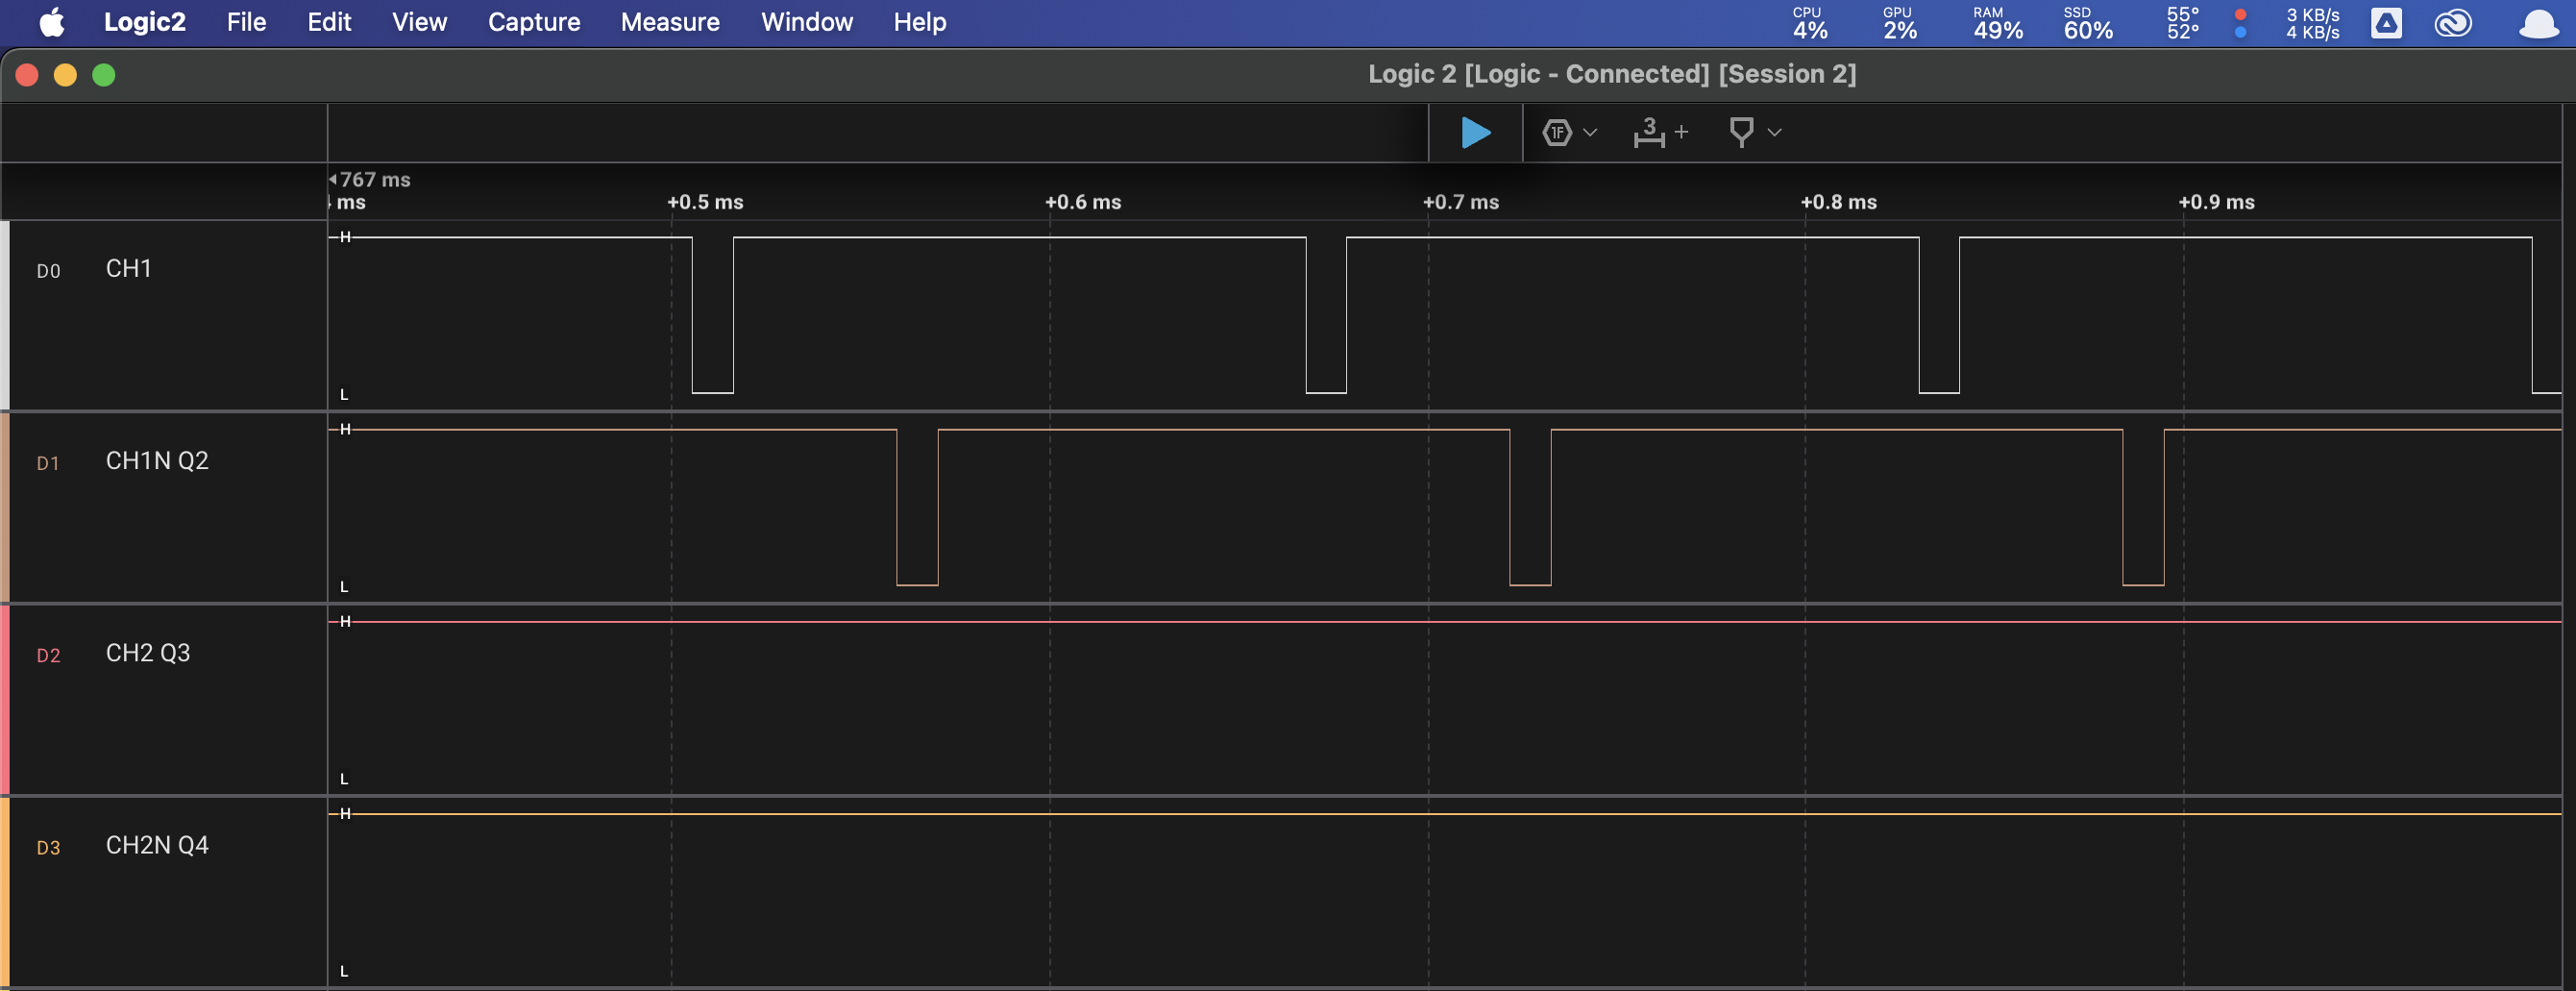Click the +0.7 ms mark on the timeline ruler
This screenshot has width=2576, height=991.
point(1460,201)
